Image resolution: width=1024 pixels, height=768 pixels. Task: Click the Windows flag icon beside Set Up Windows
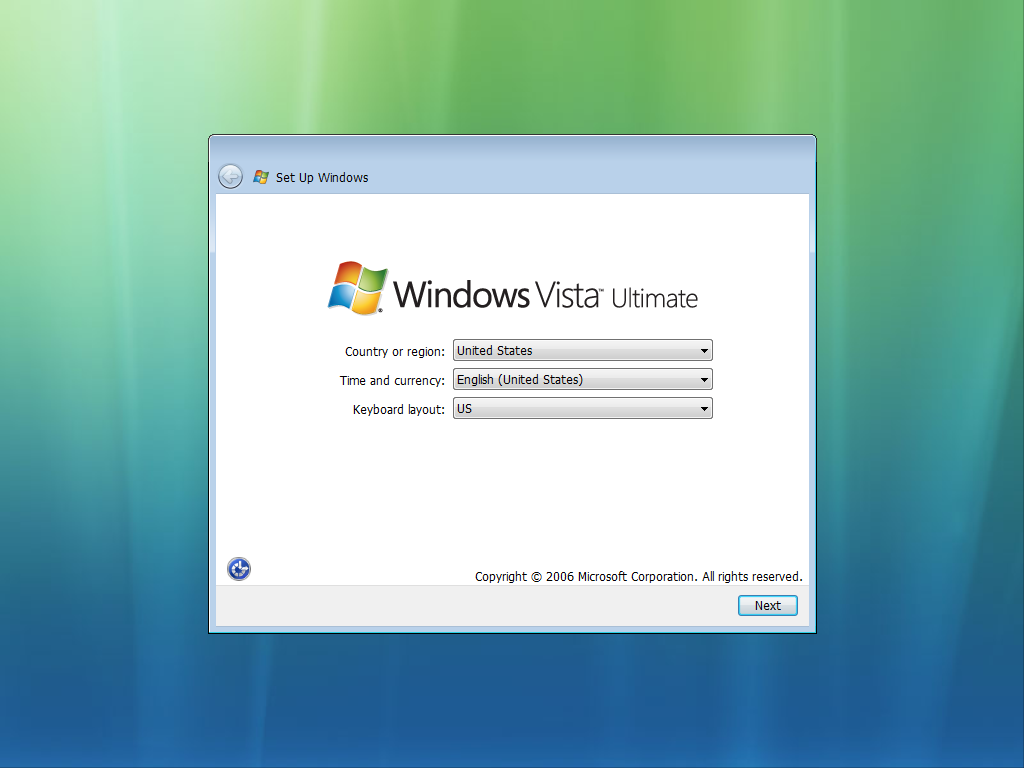tap(261, 177)
